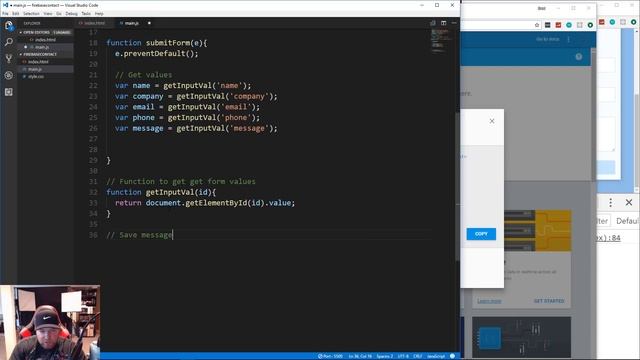
Task: Change language mode via JavaScript
Action: tap(436, 356)
